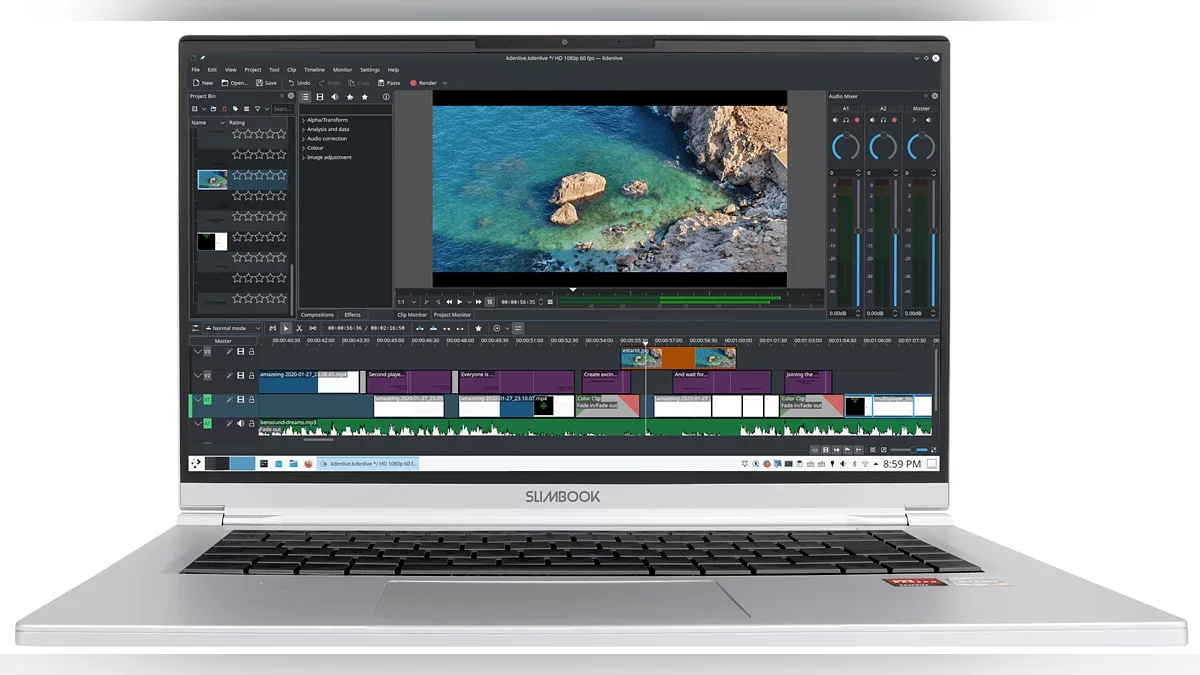Open the Timeline menu
Screen dimensions: 1200x675
click(314, 70)
